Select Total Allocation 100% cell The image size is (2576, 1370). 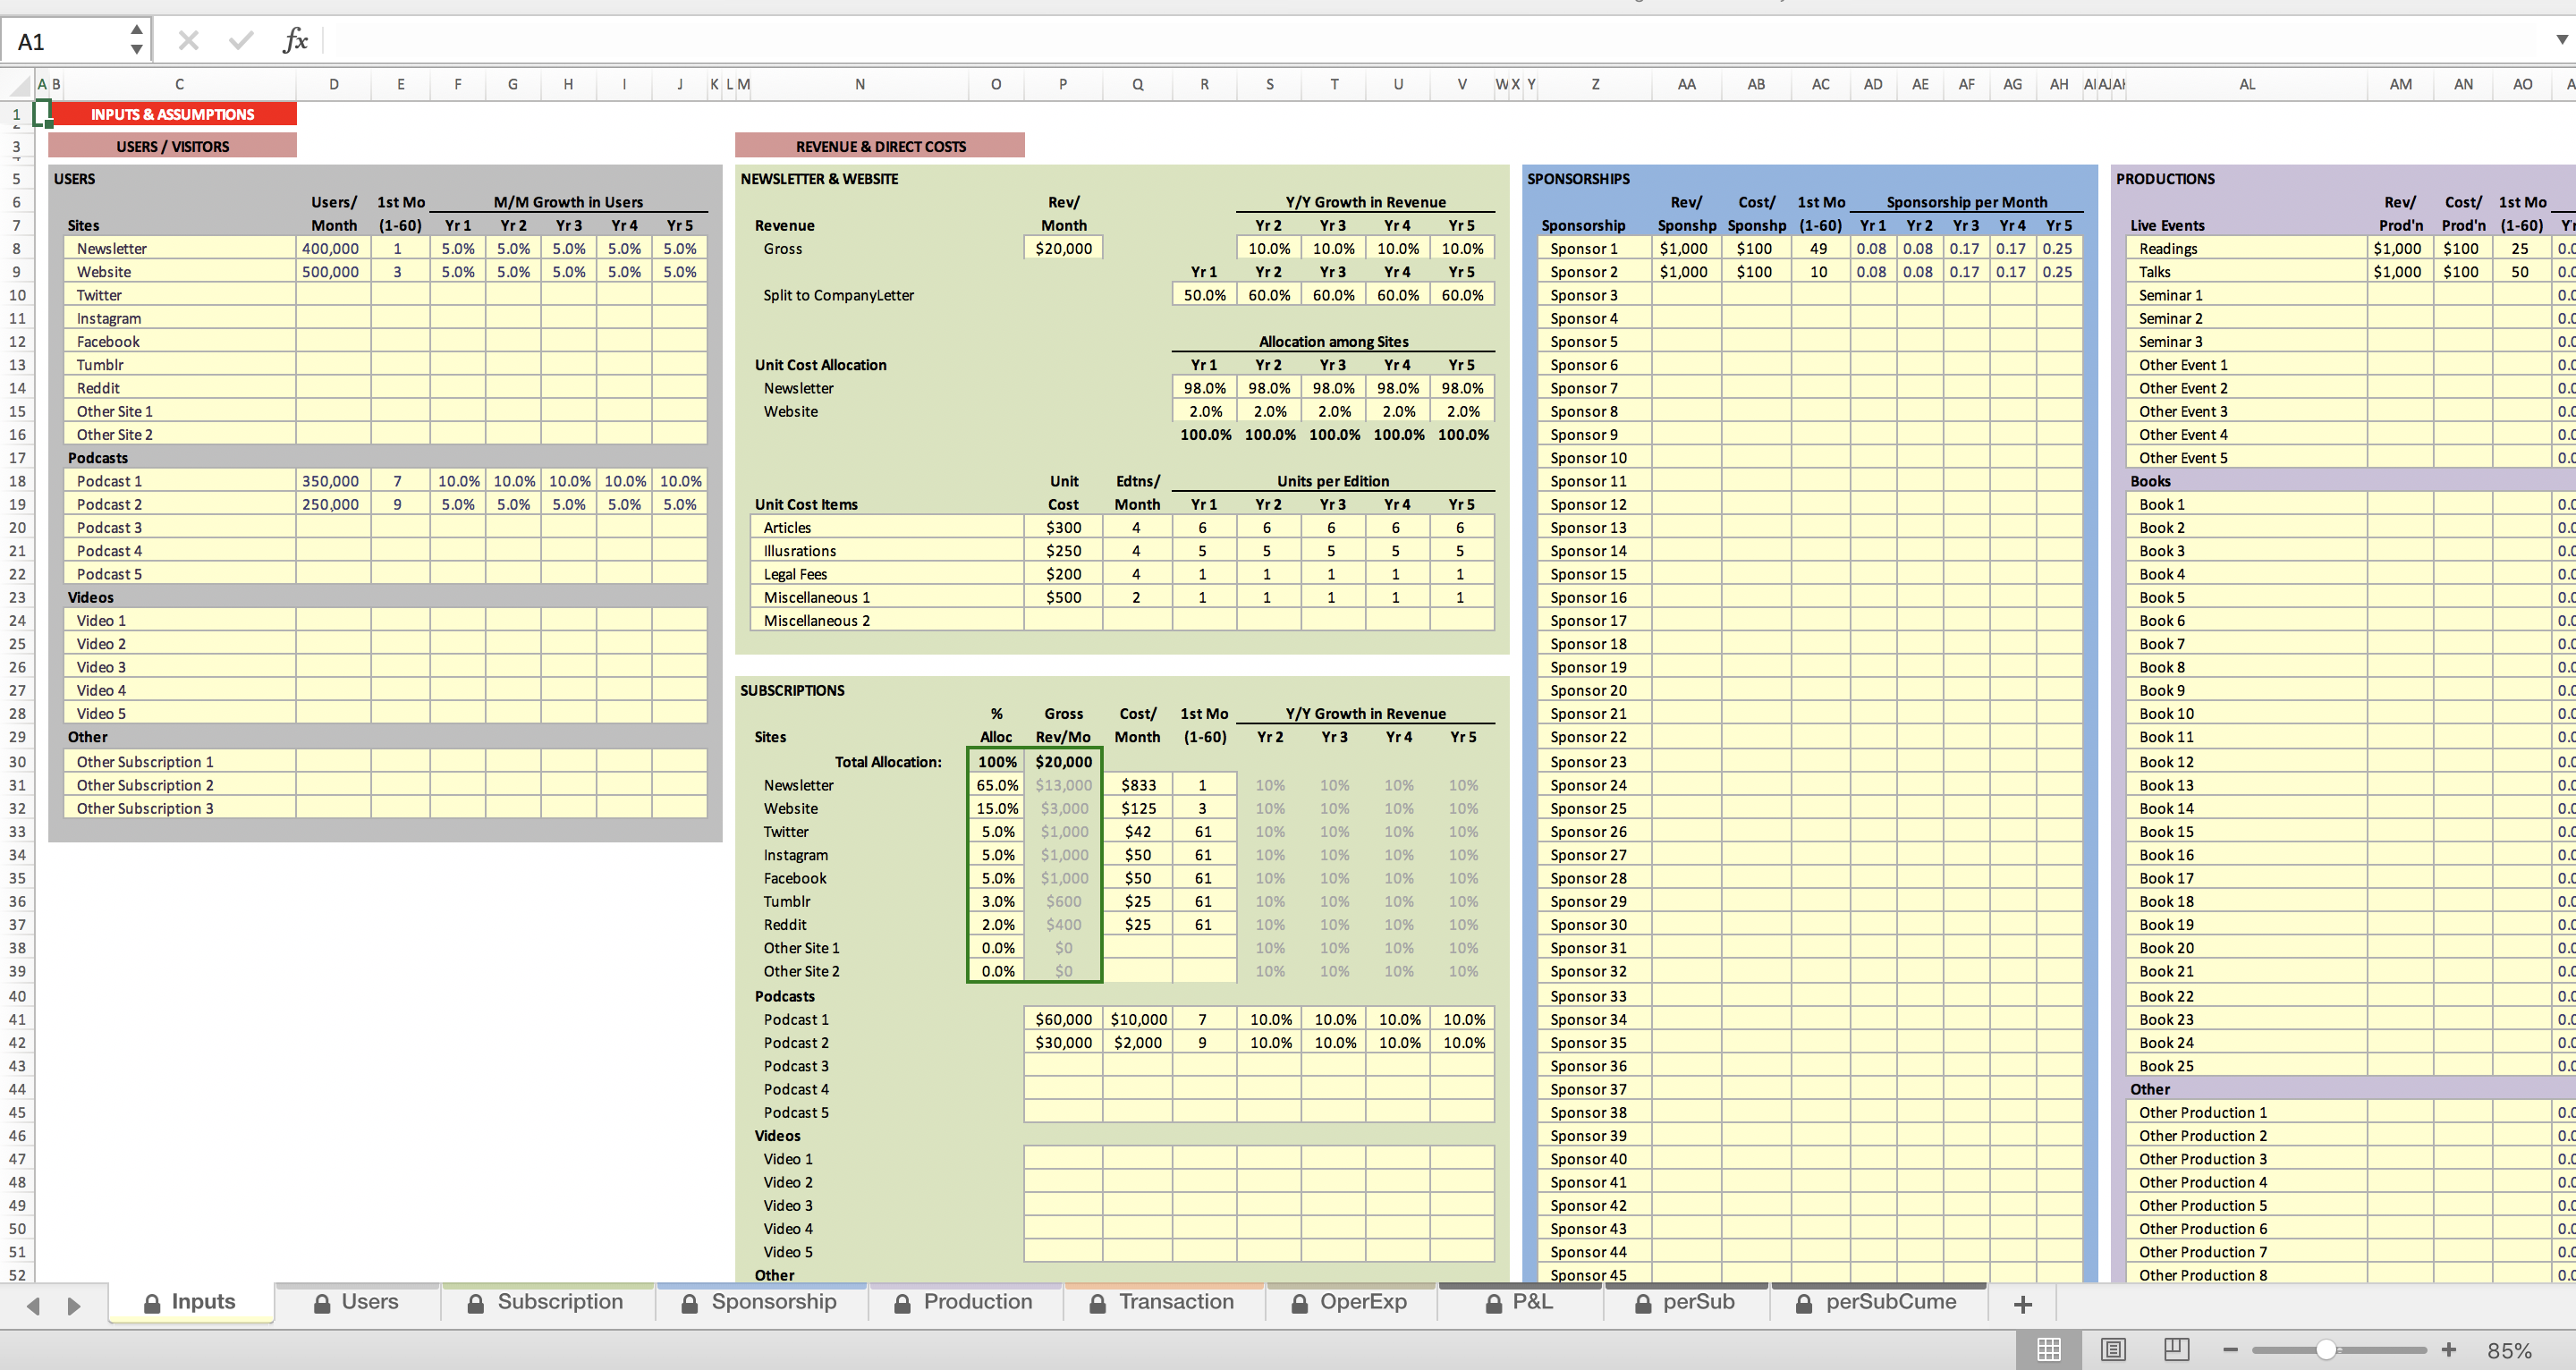click(997, 762)
